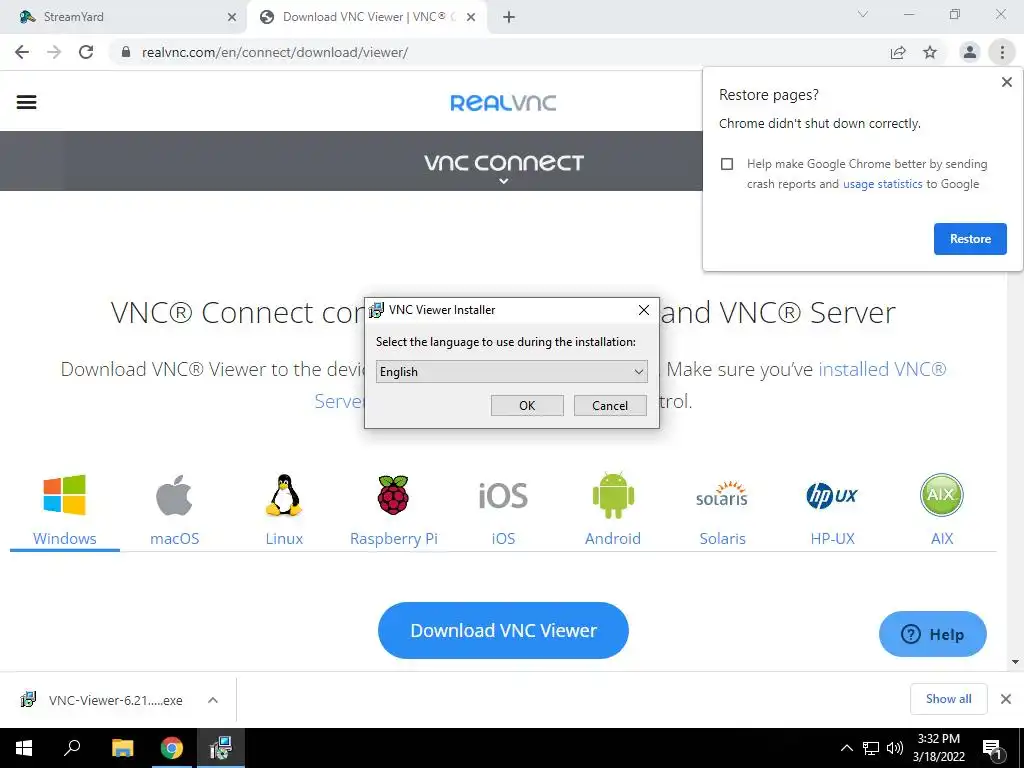The height and width of the screenshot is (768, 1024).
Task: Cancel the VNC Viewer installation dialog
Action: [610, 406]
